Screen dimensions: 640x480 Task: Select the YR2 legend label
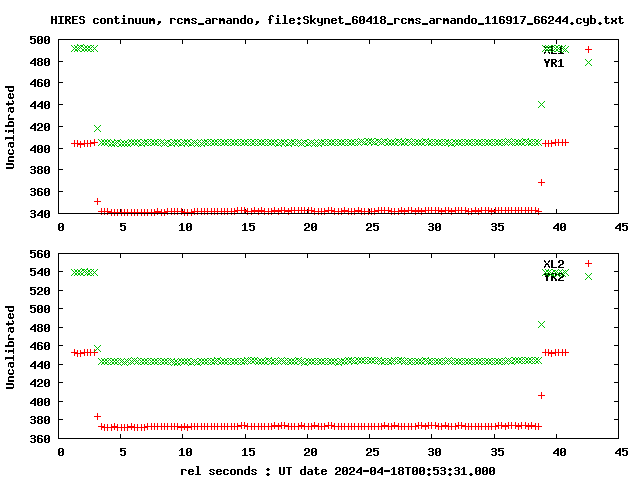[x=553, y=277]
